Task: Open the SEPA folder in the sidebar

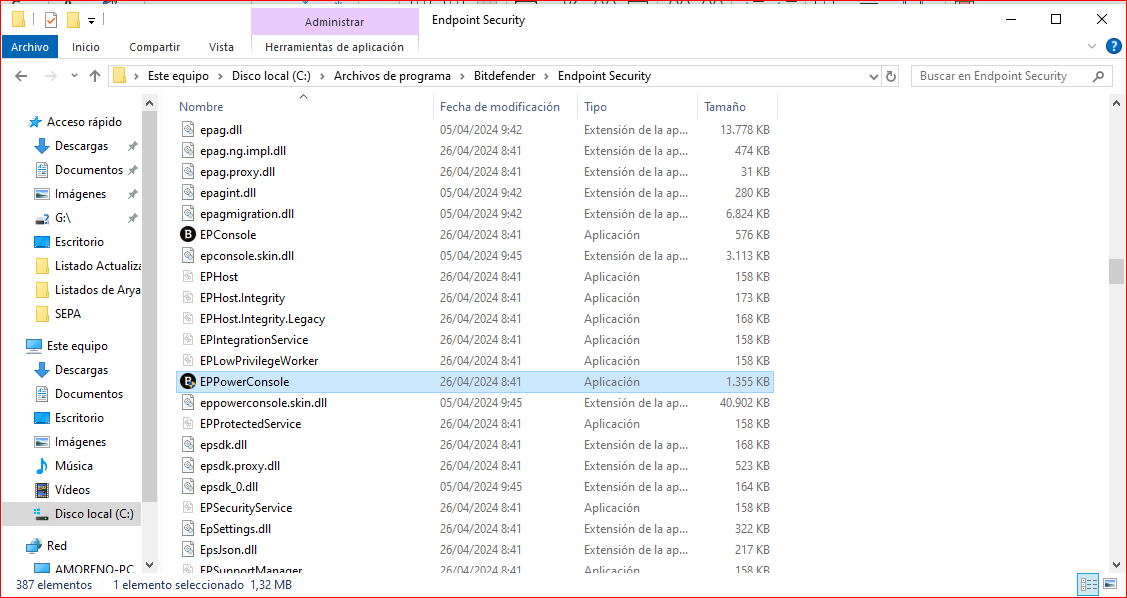Action: pyautogui.click(x=68, y=314)
